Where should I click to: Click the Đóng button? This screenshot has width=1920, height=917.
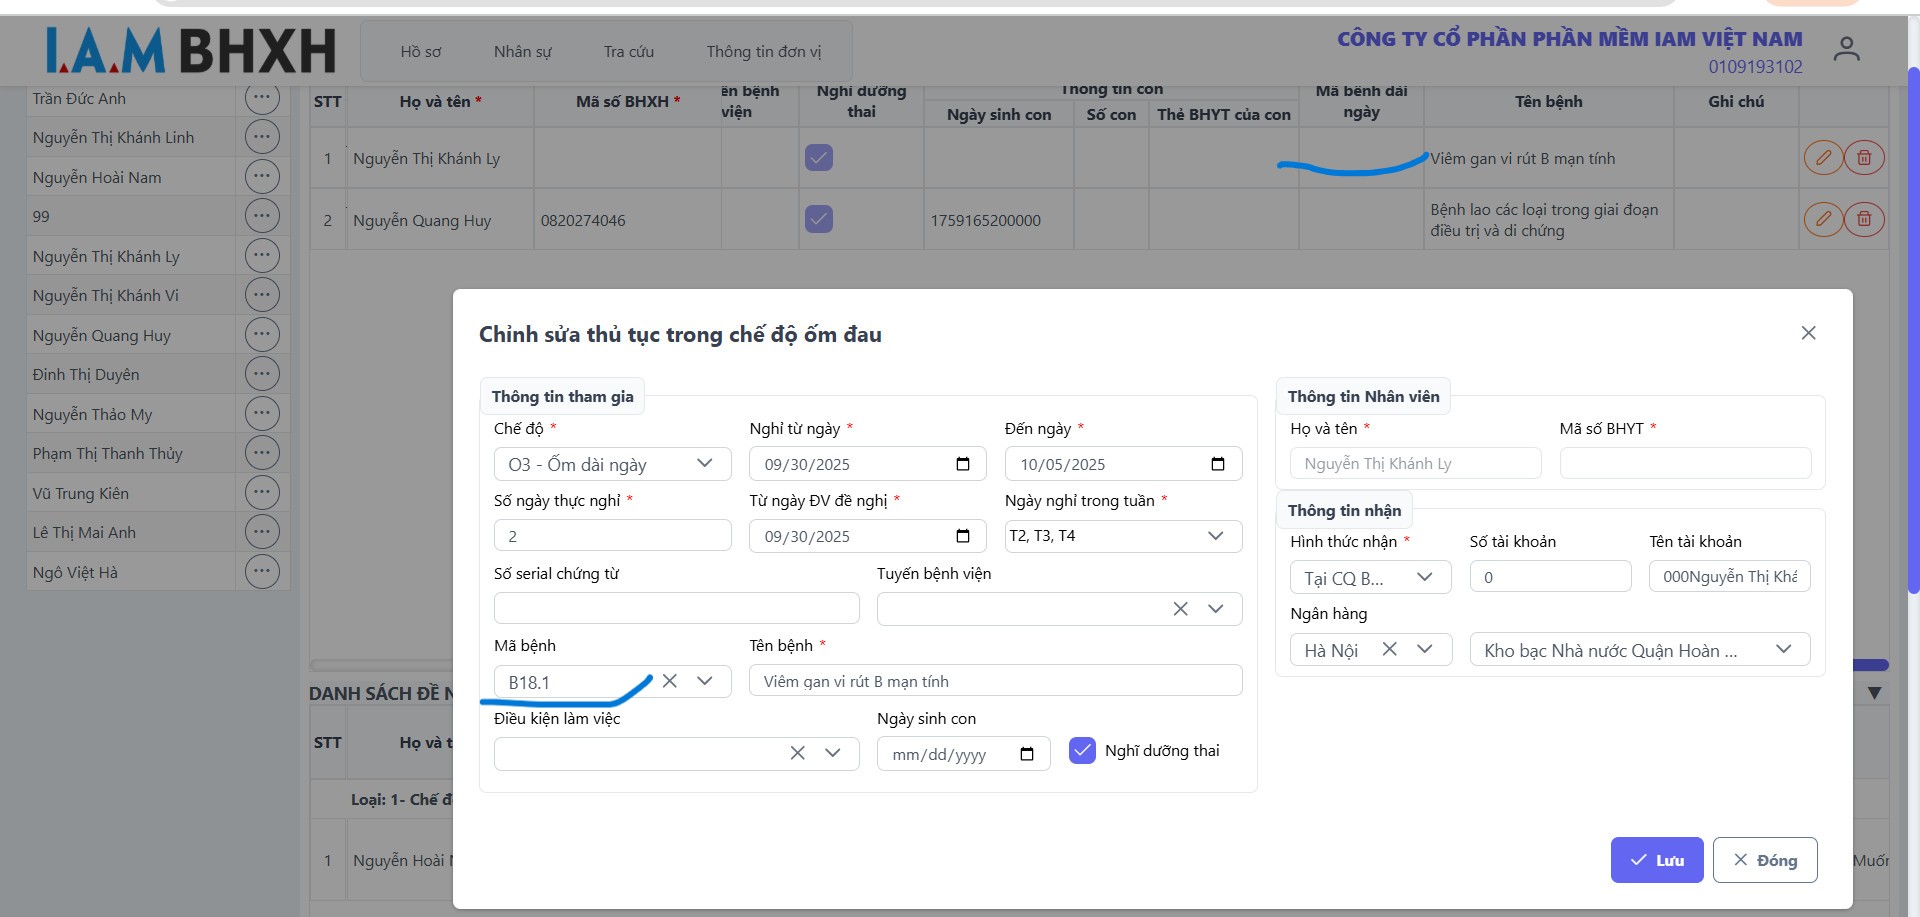[1764, 860]
